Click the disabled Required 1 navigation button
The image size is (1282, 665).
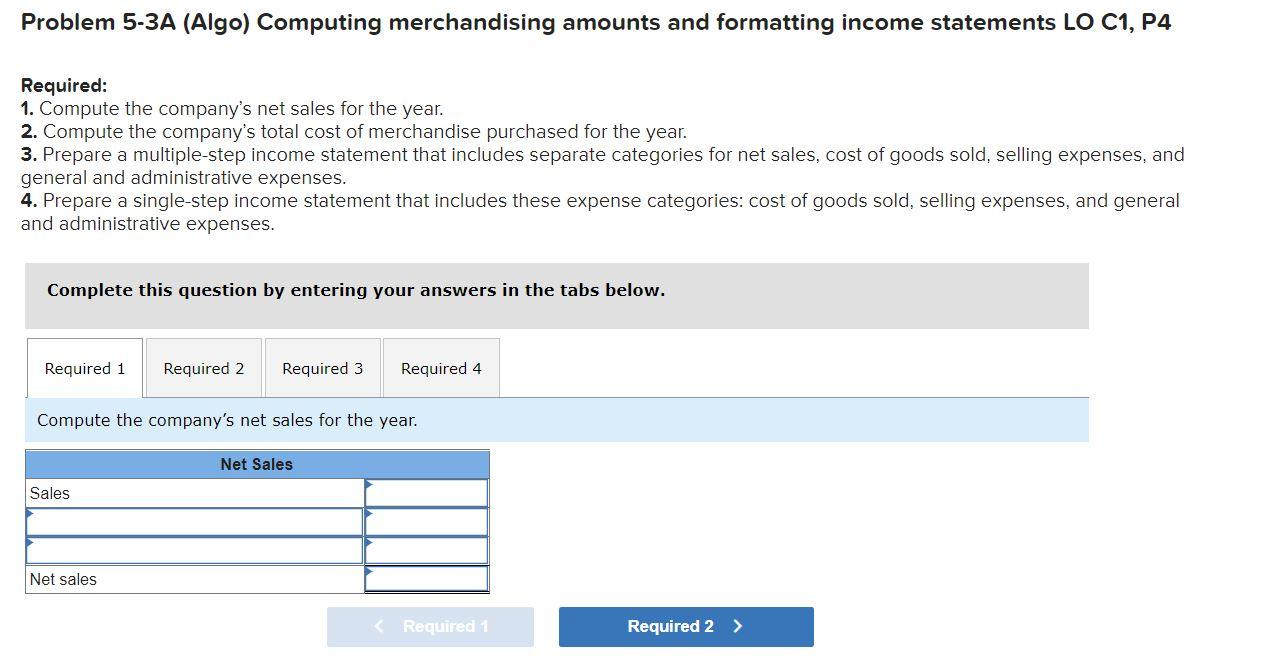pyautogui.click(x=431, y=626)
